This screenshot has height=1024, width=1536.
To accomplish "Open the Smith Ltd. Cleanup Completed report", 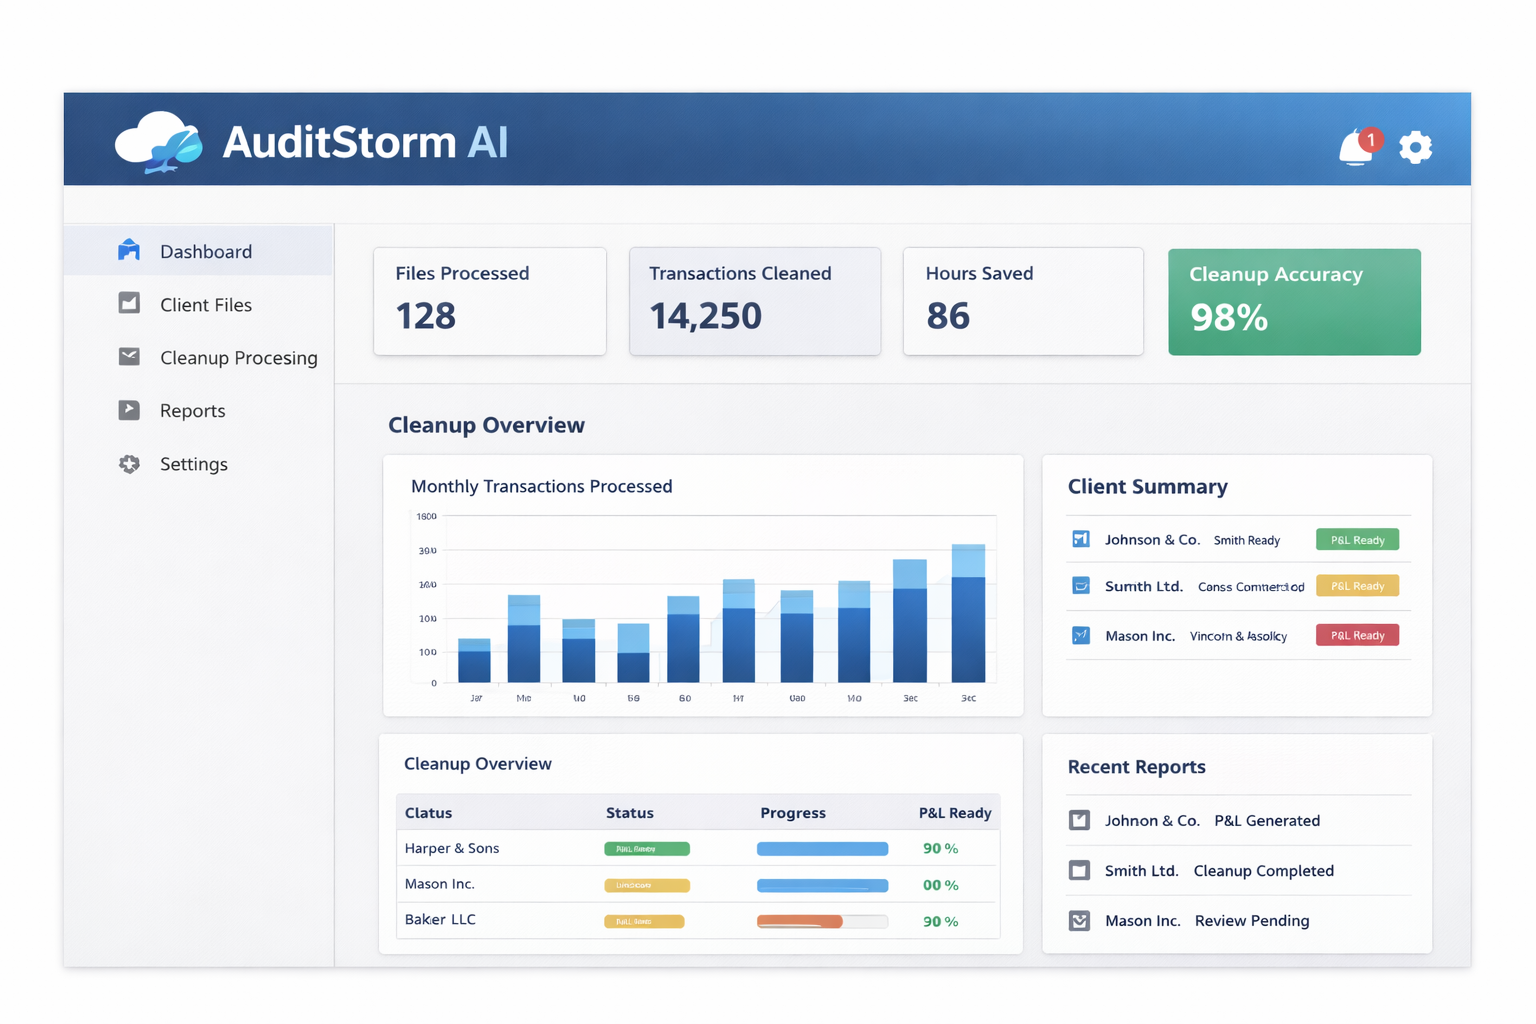I will click(1219, 870).
